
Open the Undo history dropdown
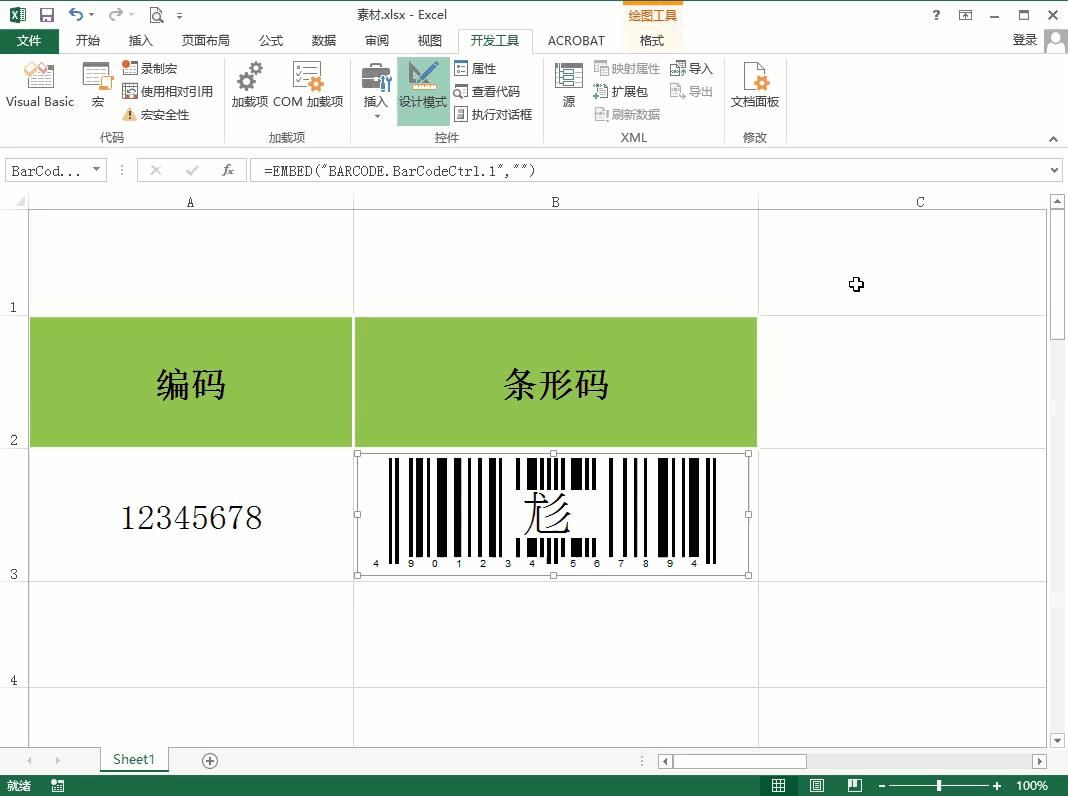92,15
